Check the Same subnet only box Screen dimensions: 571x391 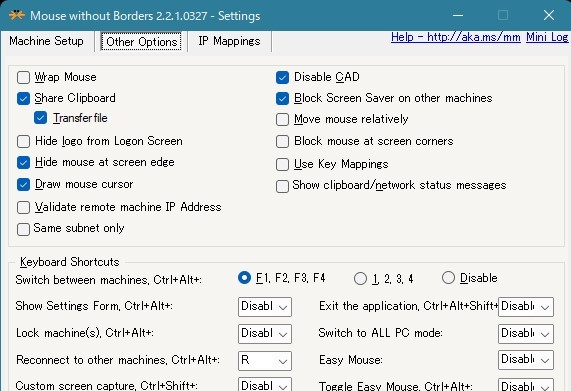point(24,229)
